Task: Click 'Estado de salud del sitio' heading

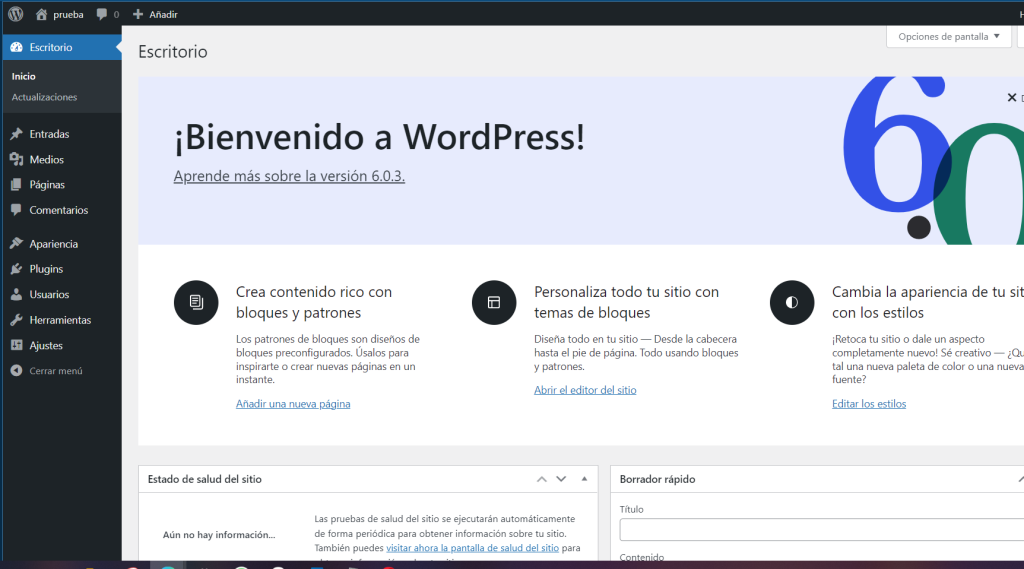Action: coord(204,479)
